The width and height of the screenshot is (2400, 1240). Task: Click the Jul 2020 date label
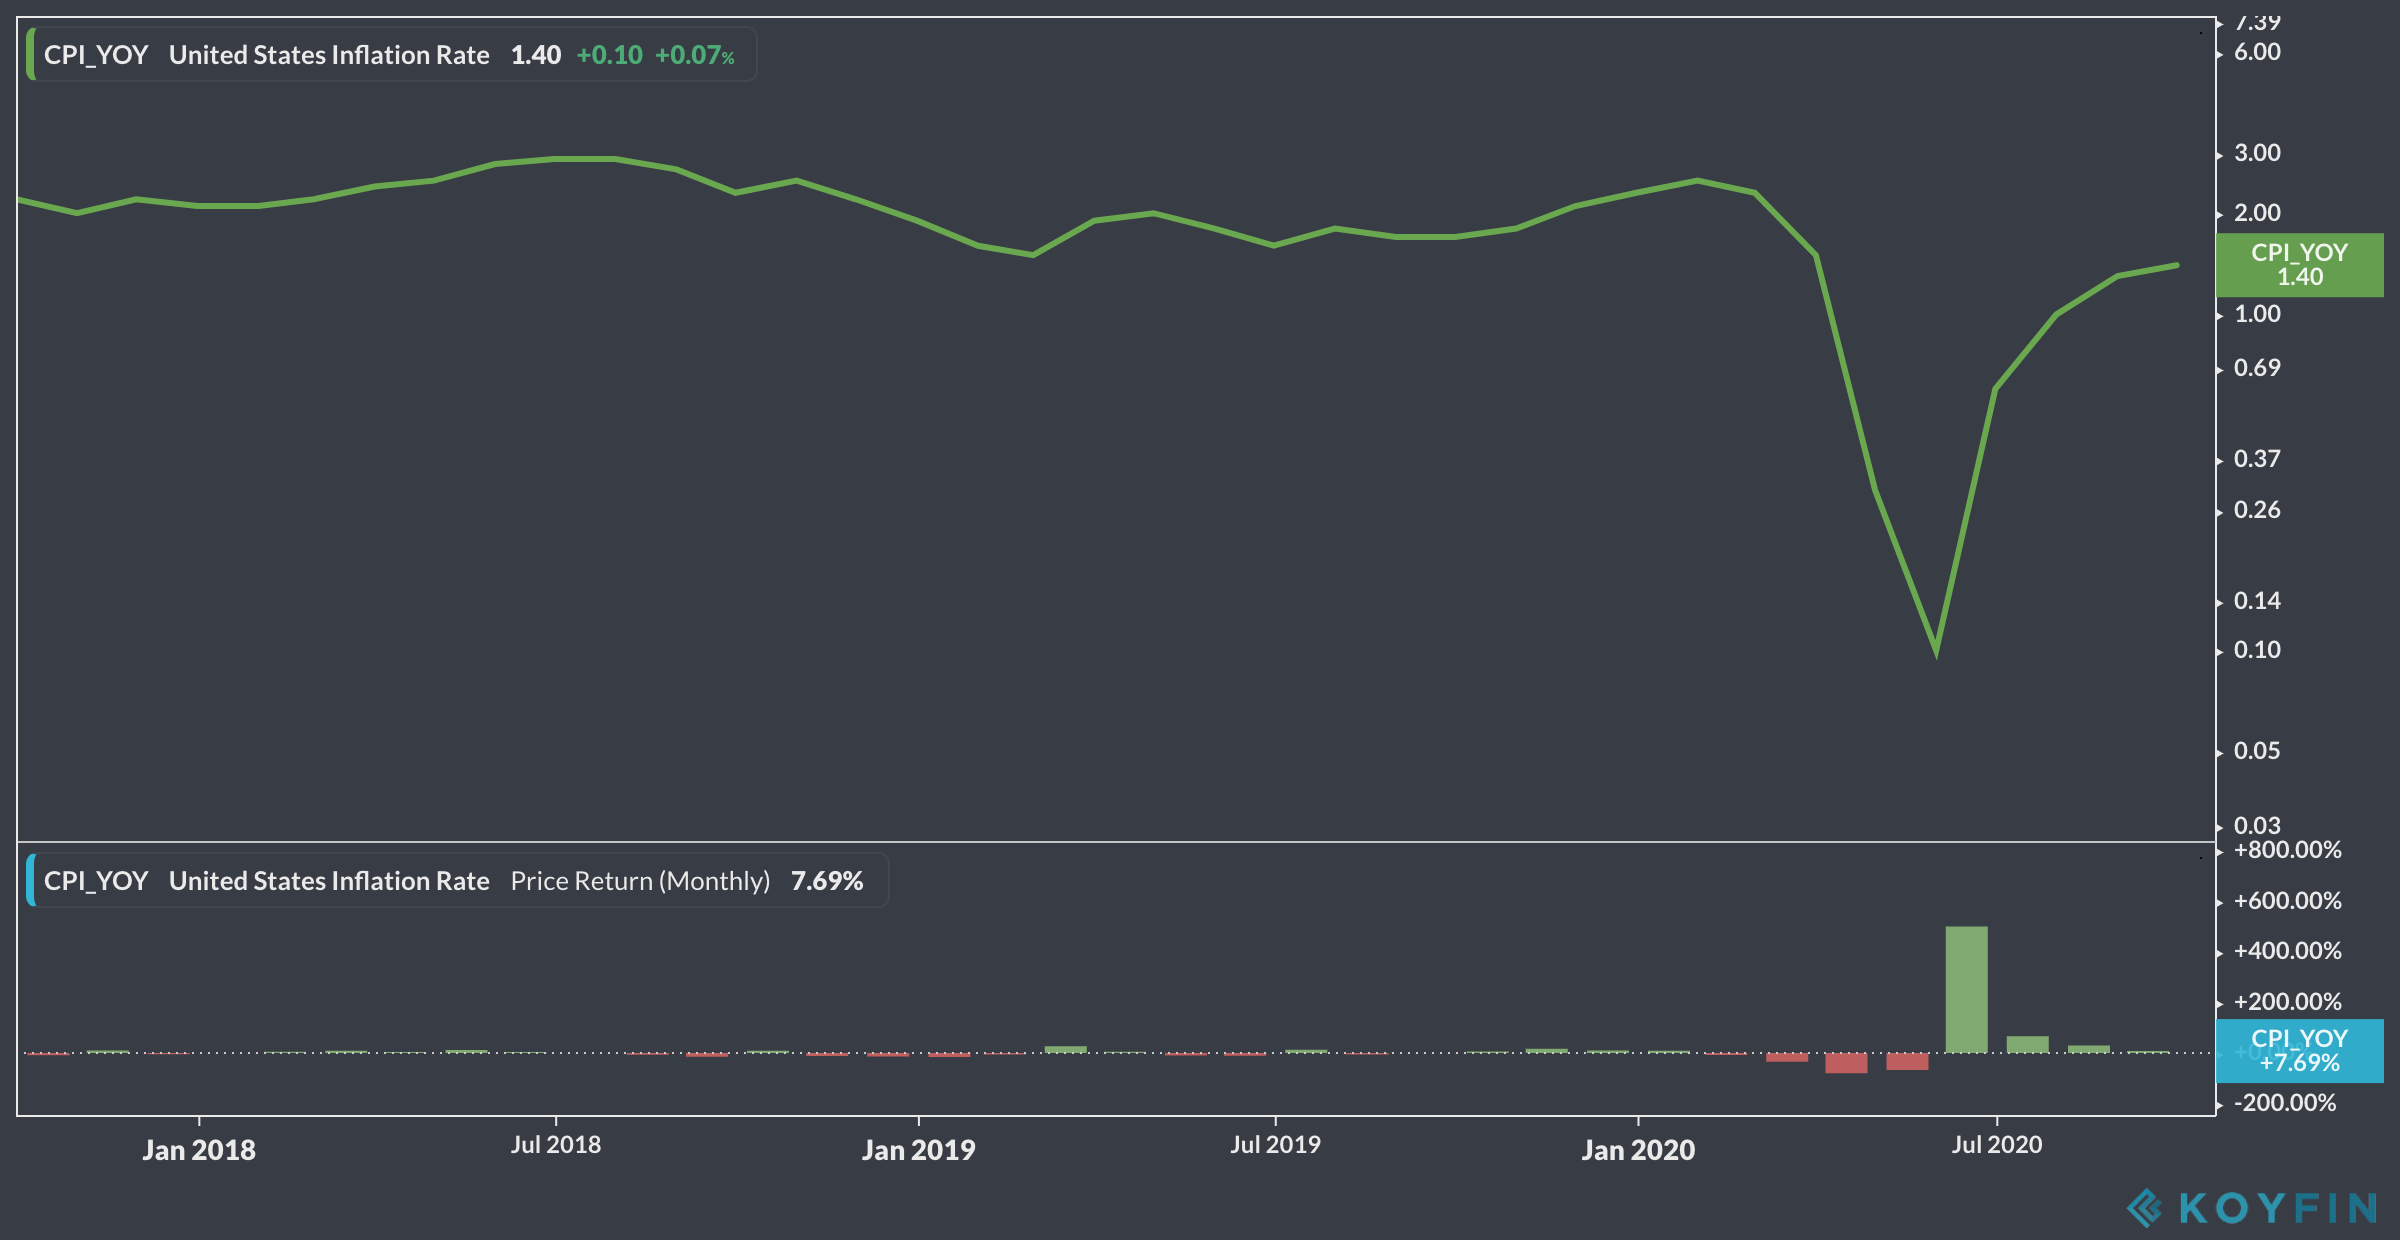coord(1997,1145)
